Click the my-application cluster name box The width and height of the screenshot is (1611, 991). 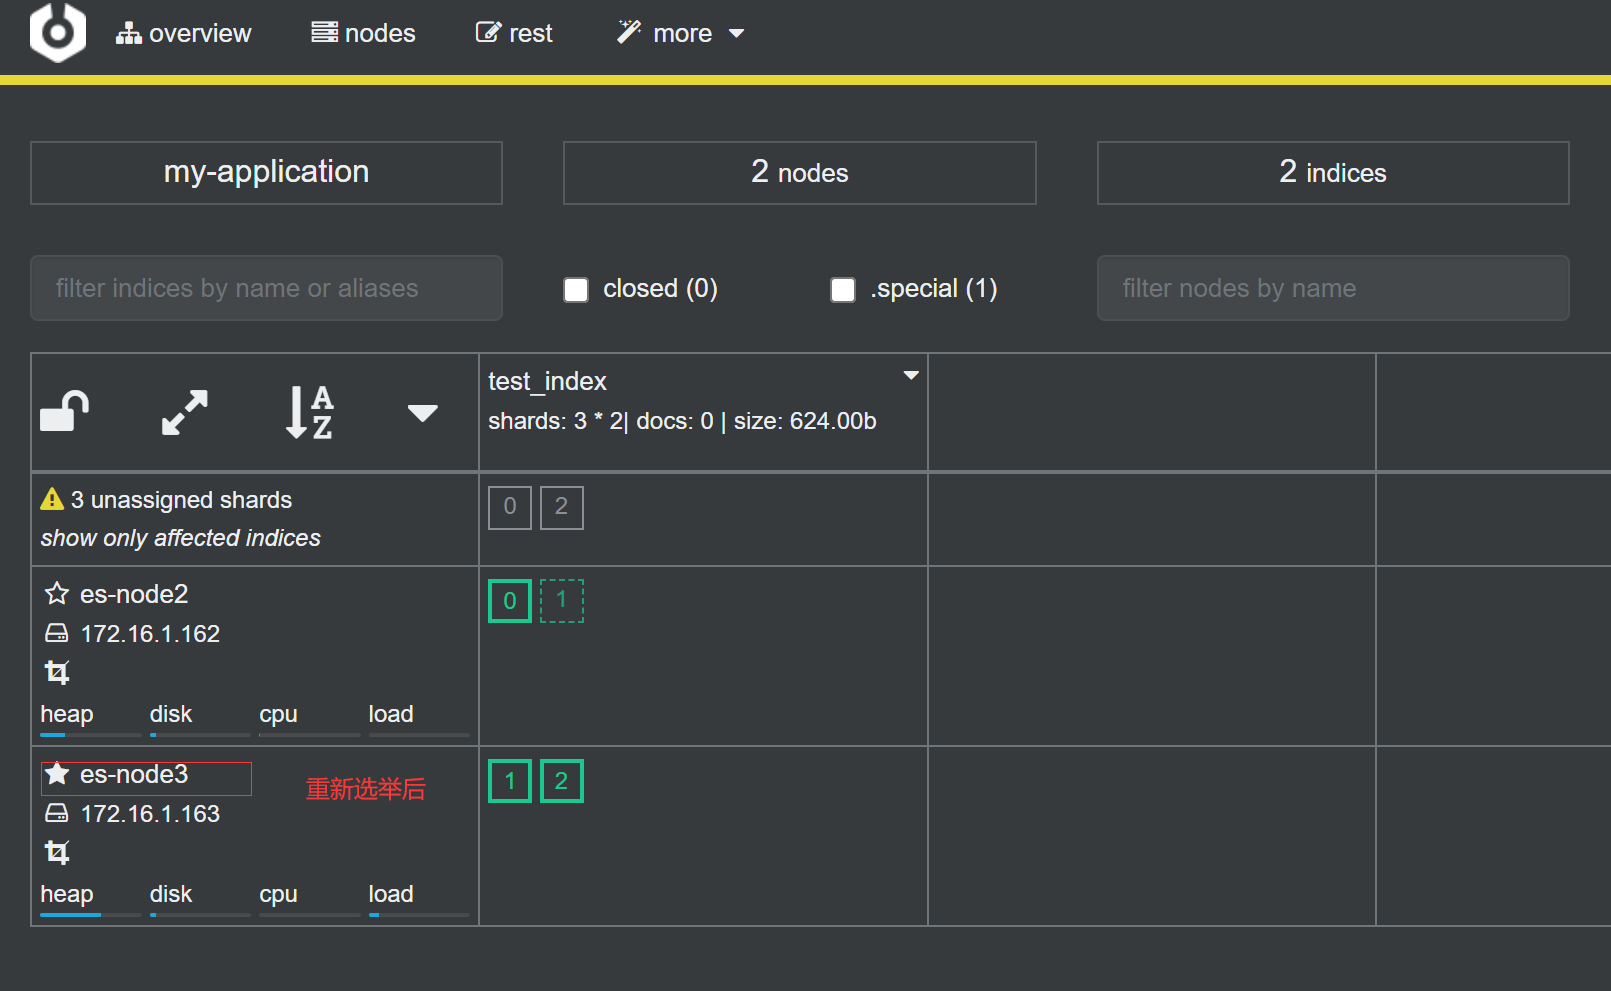point(266,172)
